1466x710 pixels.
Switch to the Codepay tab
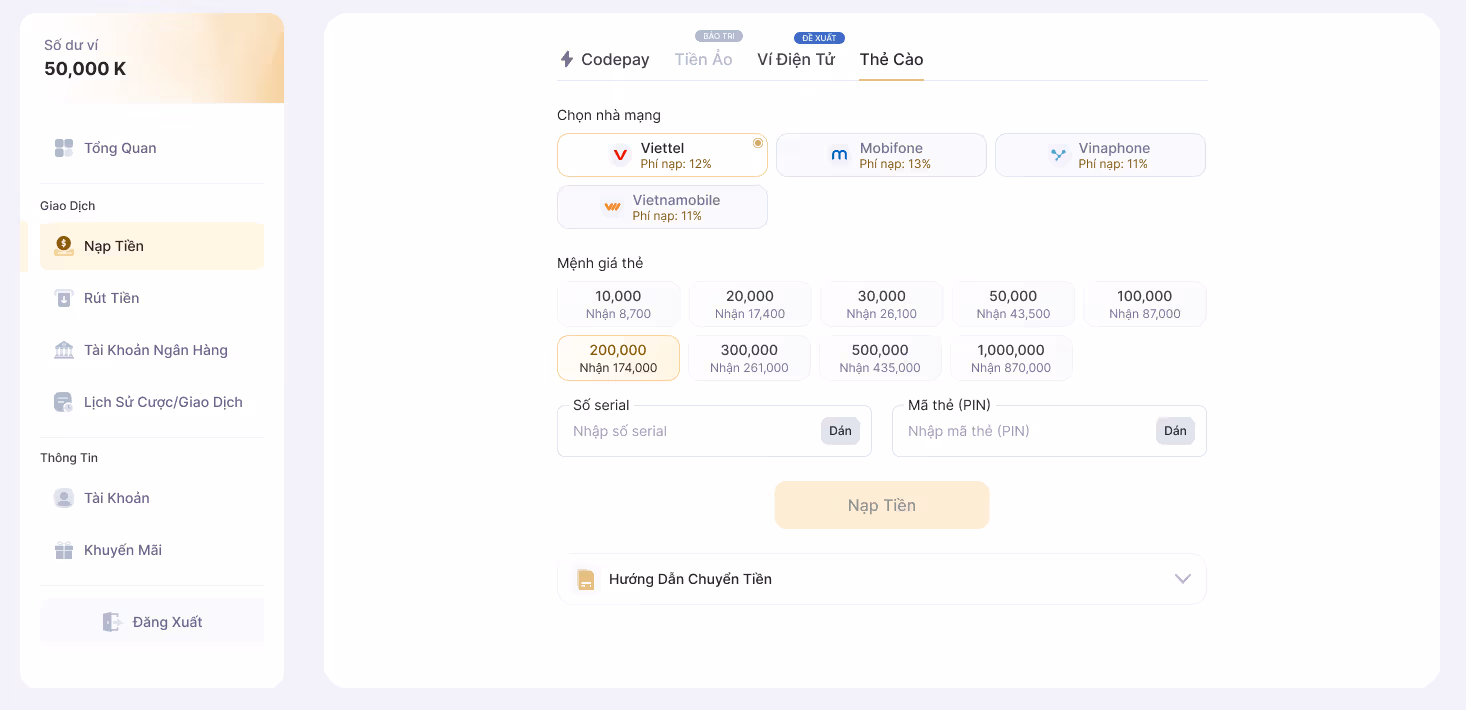click(605, 59)
